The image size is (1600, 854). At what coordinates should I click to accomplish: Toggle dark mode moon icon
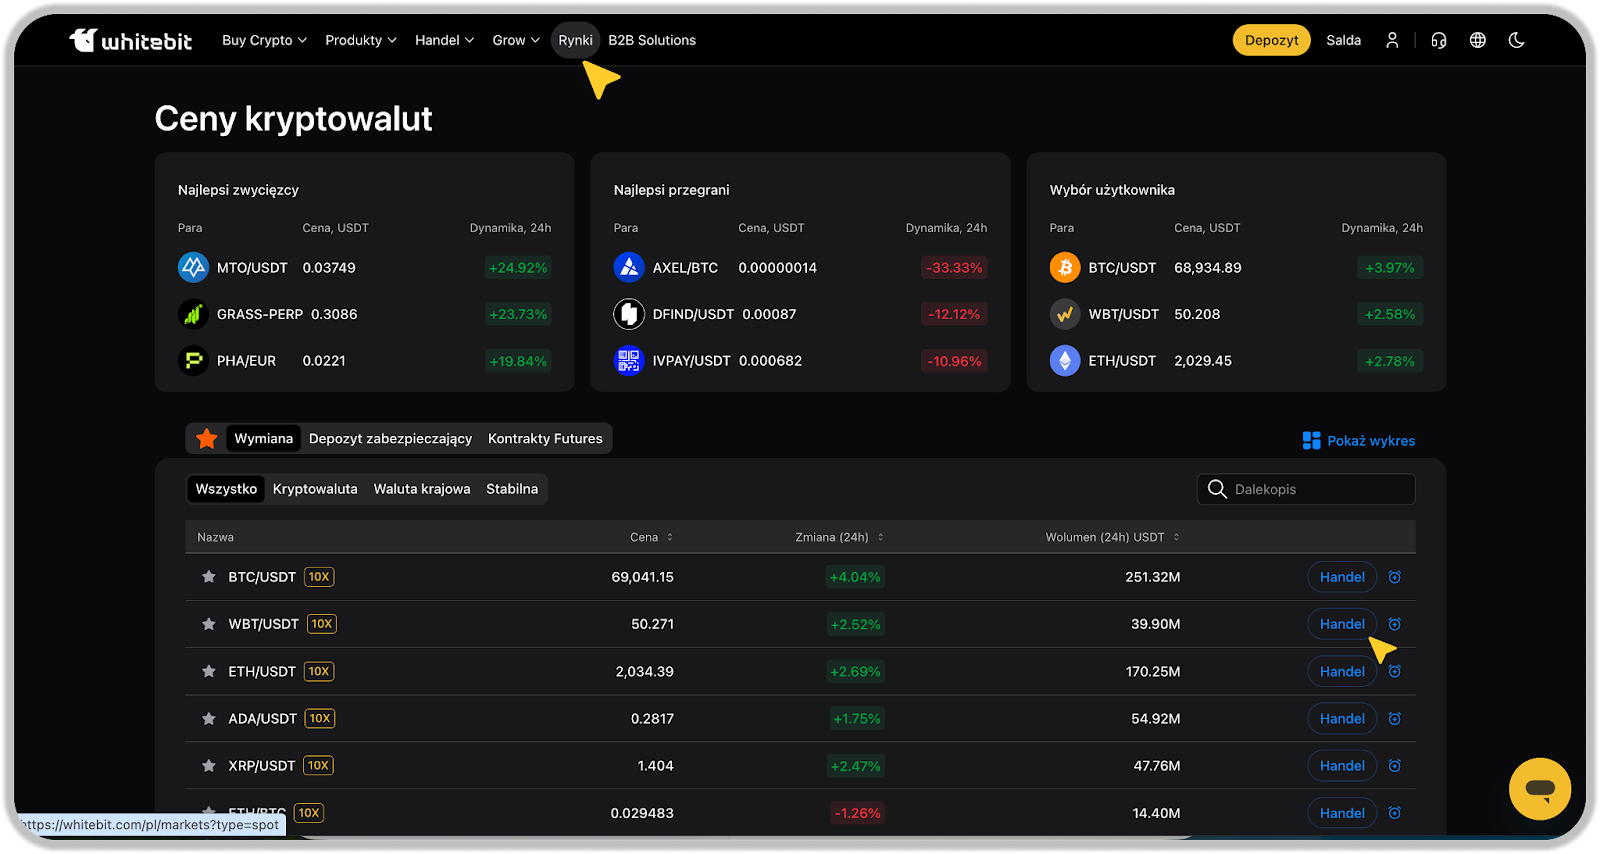click(x=1517, y=40)
